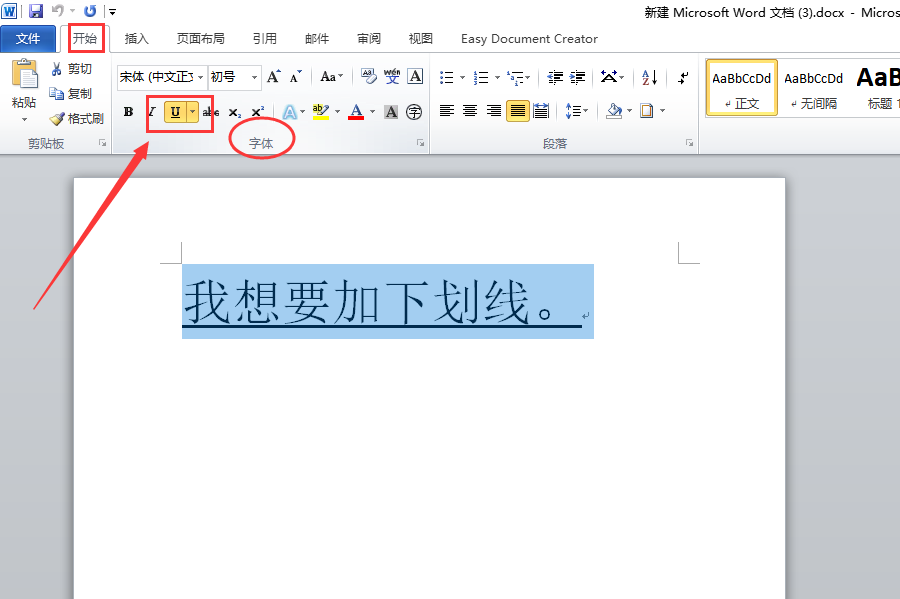Image resolution: width=900 pixels, height=599 pixels.
Task: Apply superscript formatting
Action: 257,111
